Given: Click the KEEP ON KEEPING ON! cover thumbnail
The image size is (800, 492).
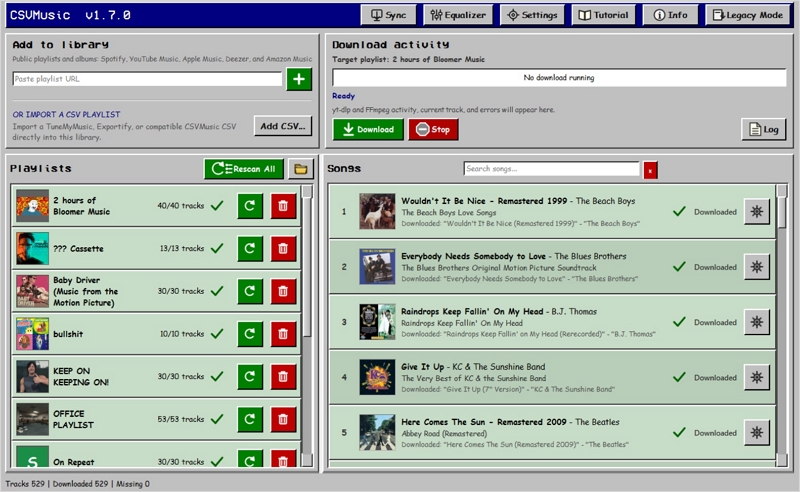Looking at the screenshot, I should click(x=32, y=377).
